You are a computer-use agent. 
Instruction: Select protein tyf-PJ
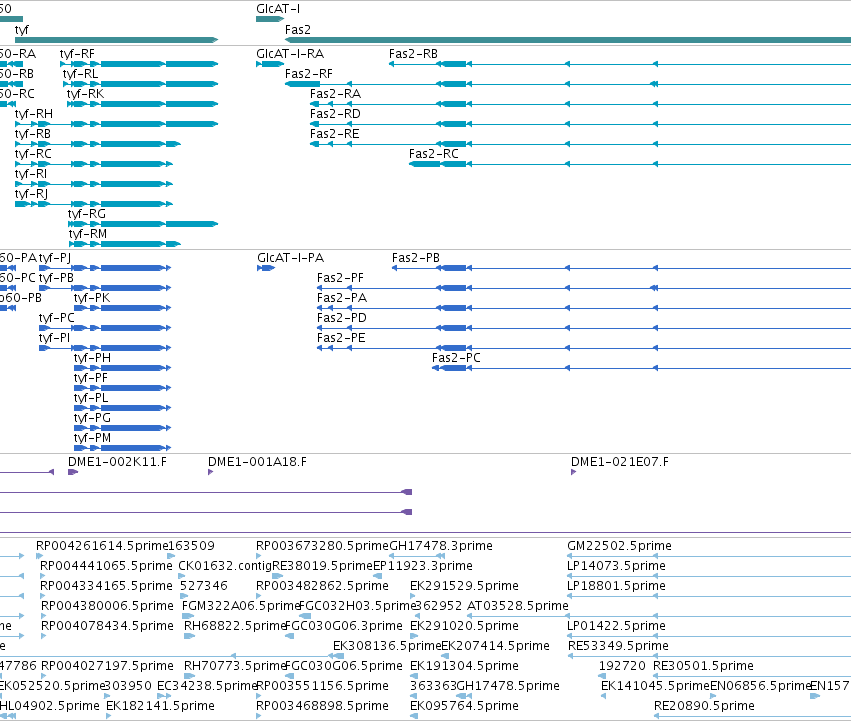[105, 268]
